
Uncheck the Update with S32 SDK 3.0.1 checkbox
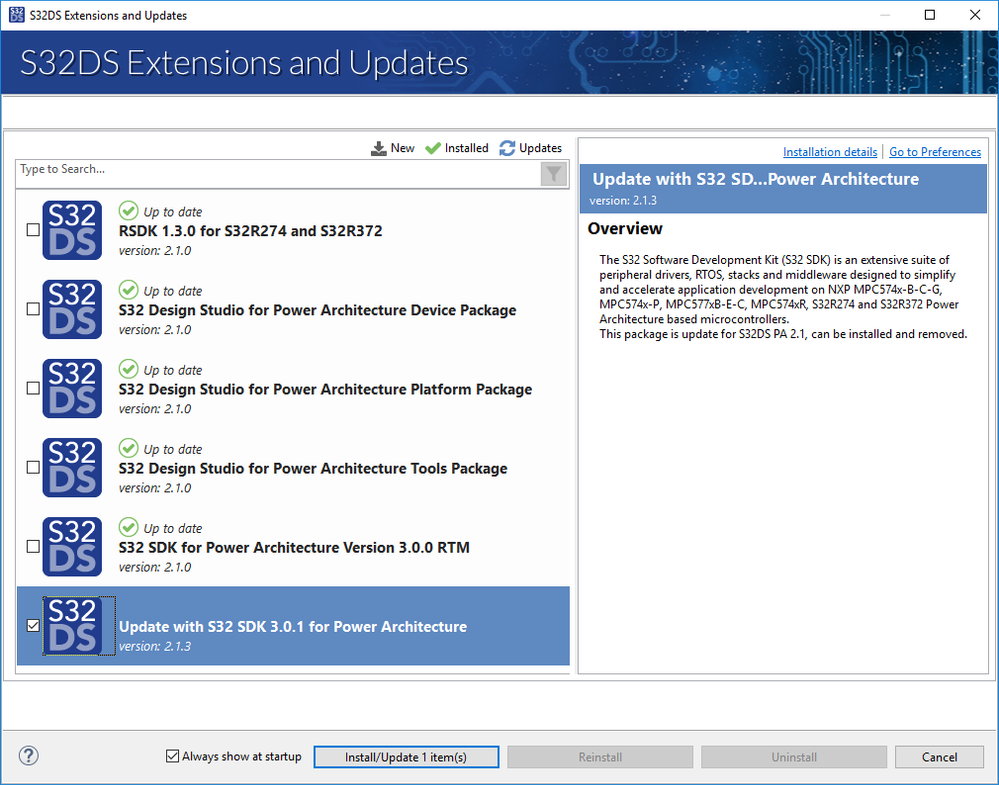click(x=33, y=626)
